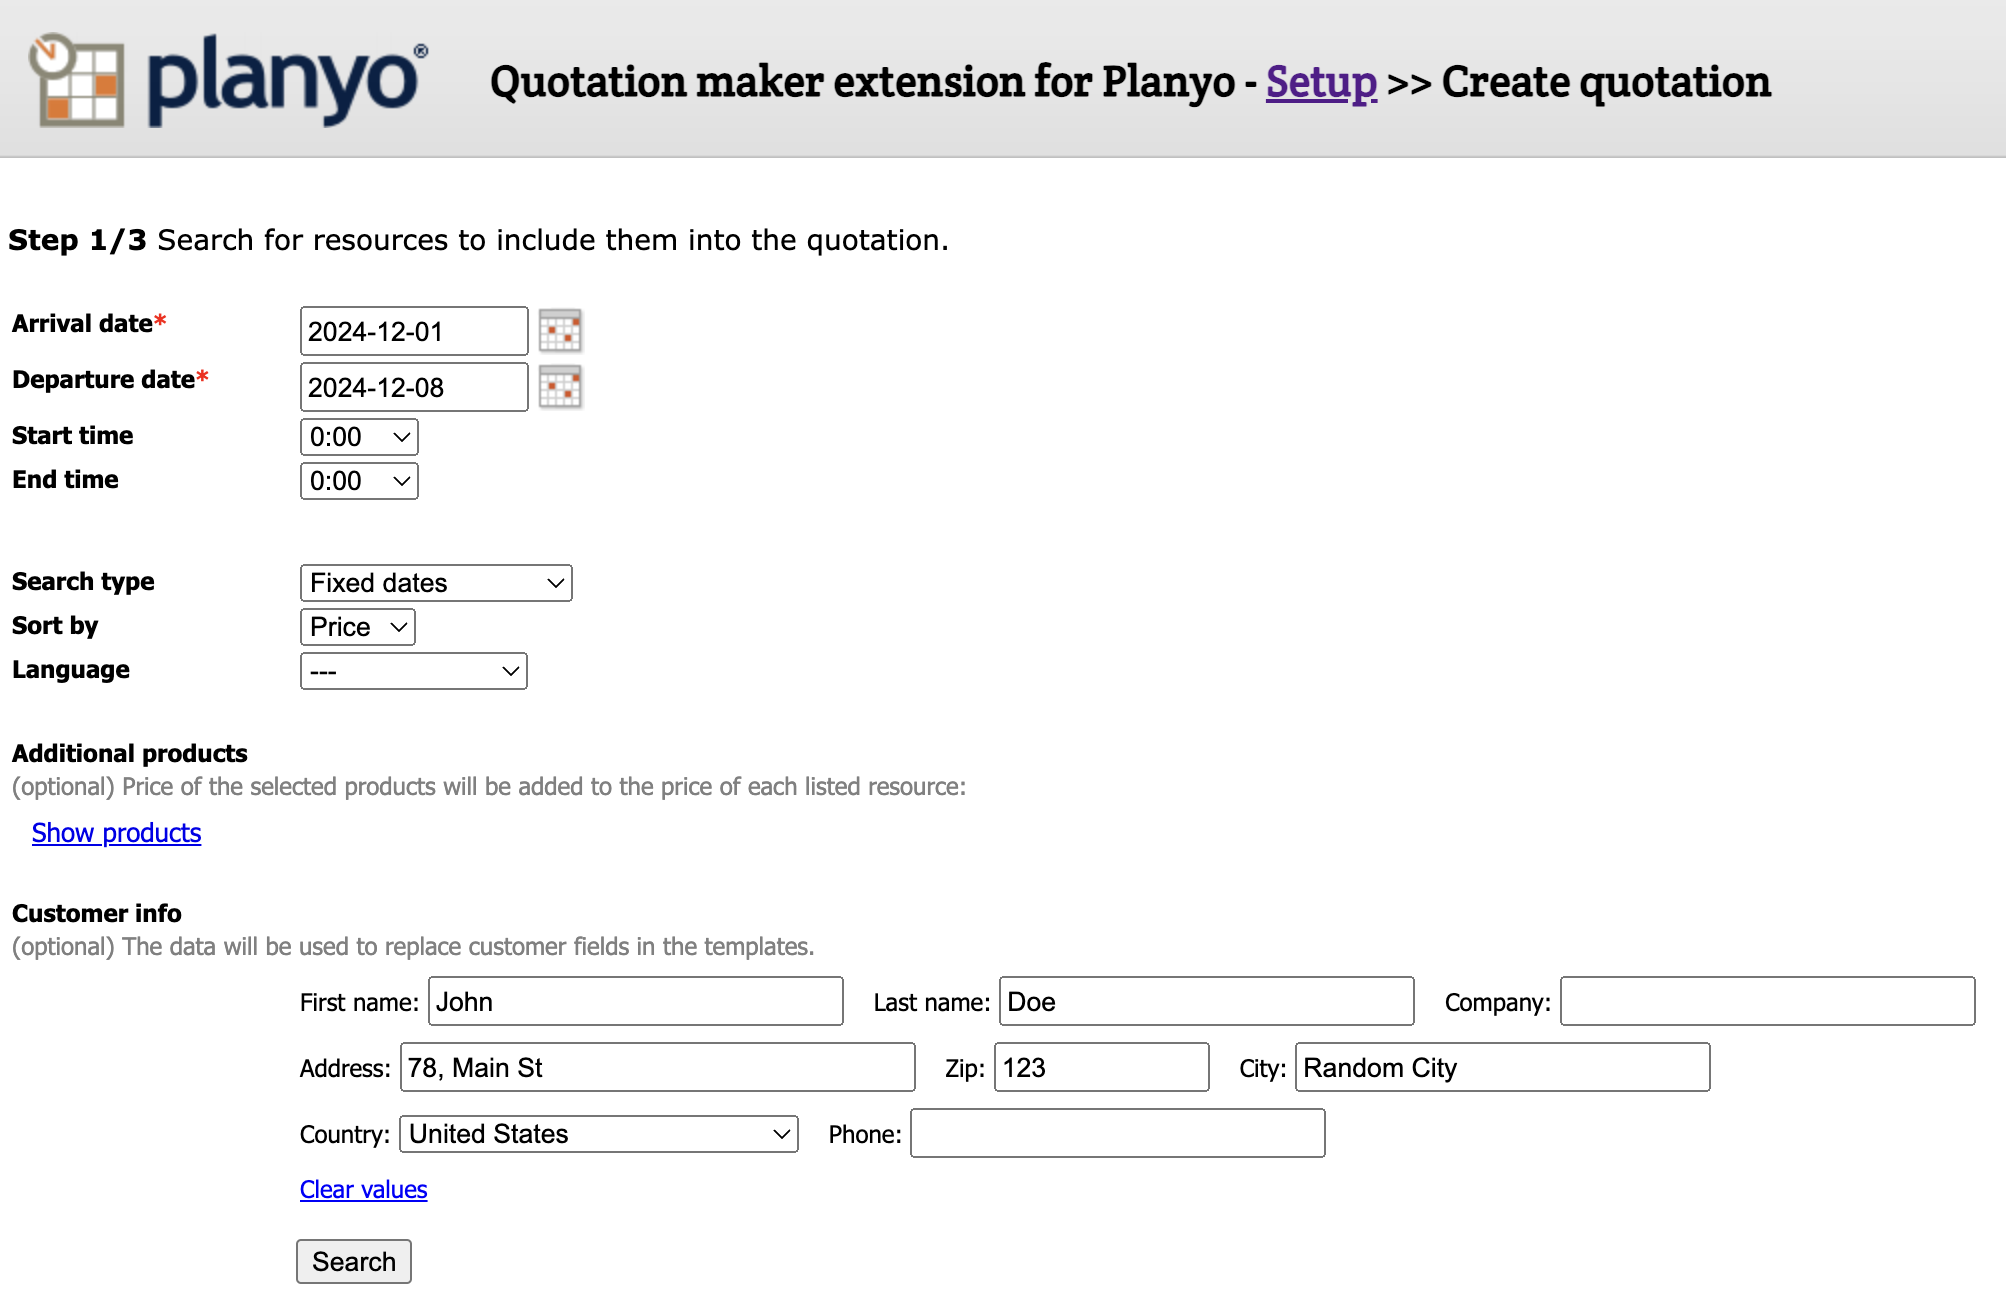Open the Search type dropdown

pyautogui.click(x=436, y=583)
